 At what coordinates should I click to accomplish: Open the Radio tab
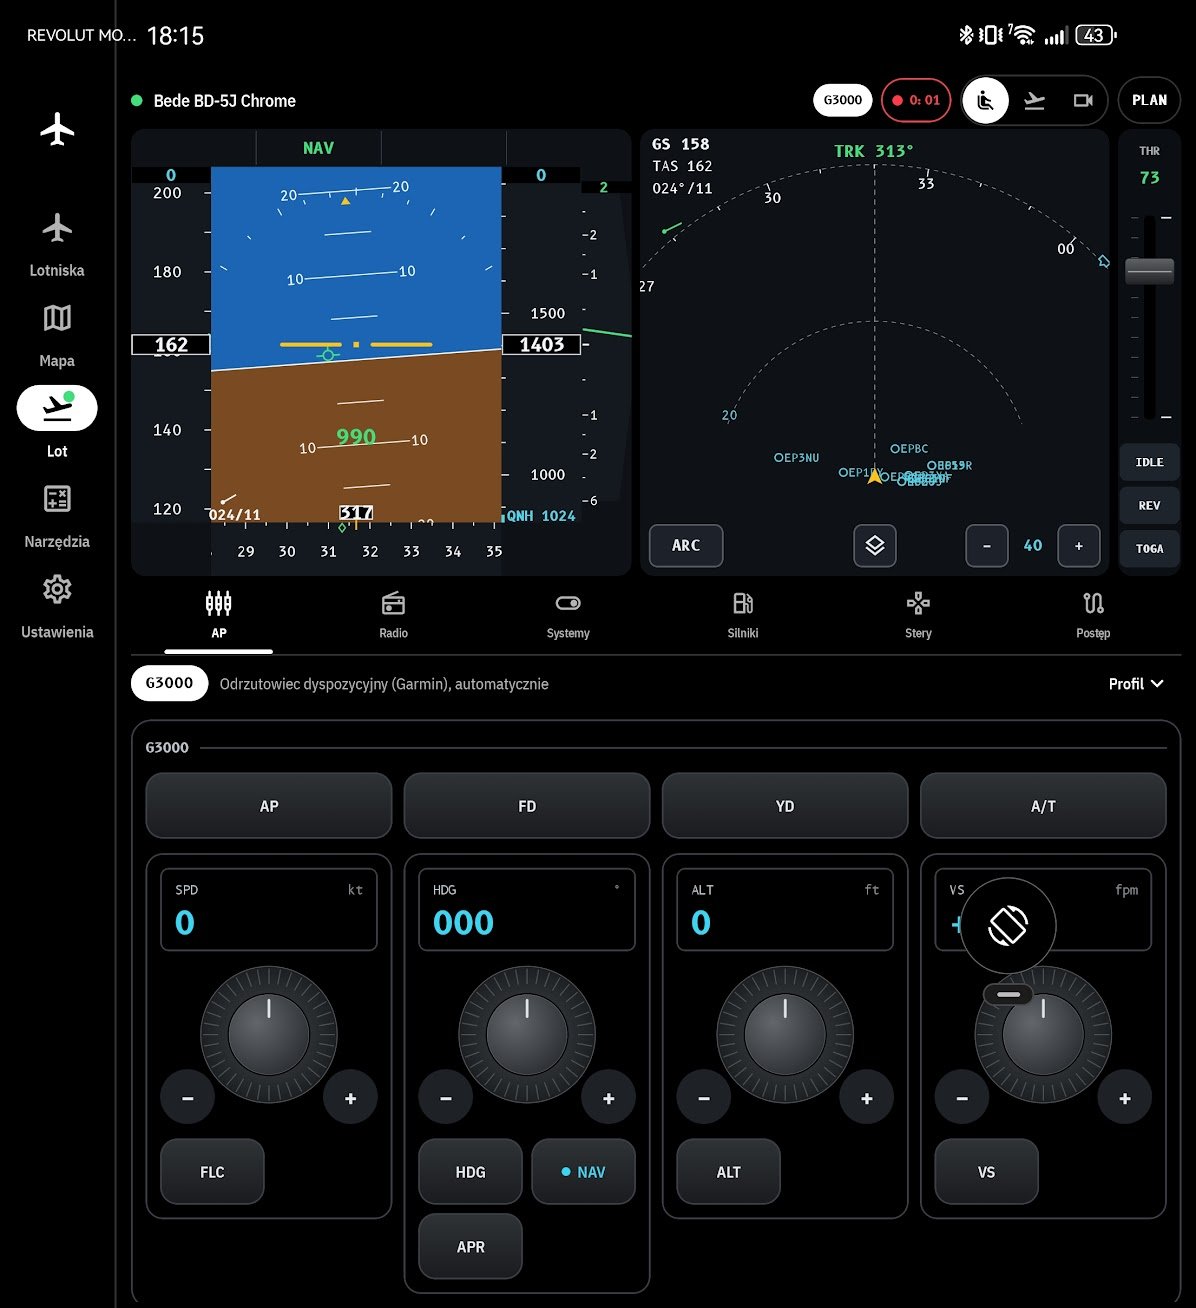394,615
